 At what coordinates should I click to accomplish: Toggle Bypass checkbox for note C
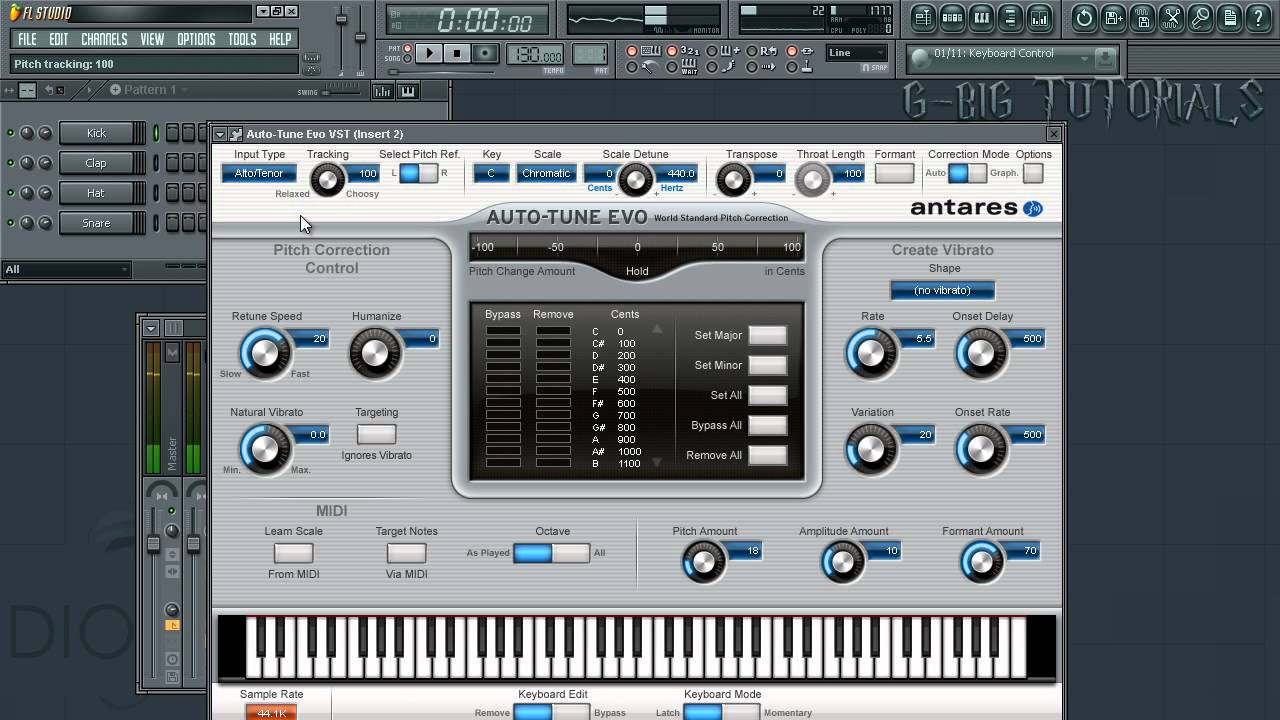[503, 331]
